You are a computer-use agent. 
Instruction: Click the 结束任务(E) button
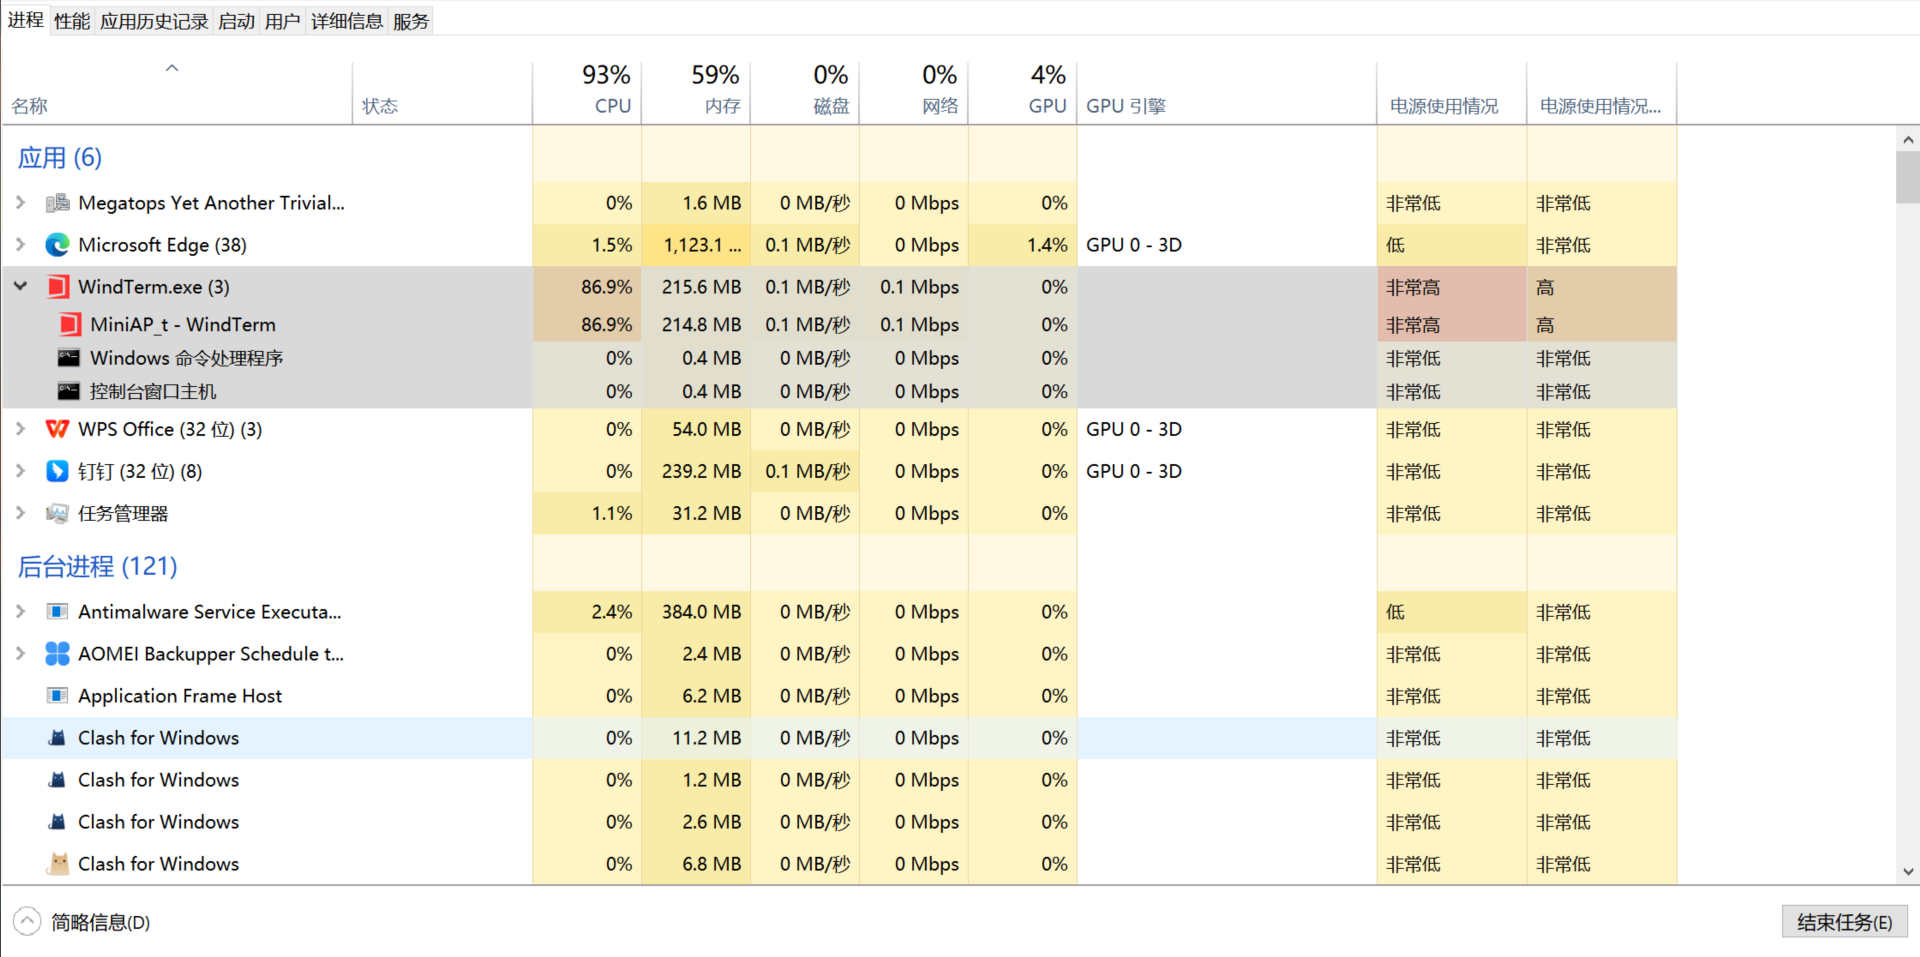tap(1844, 922)
